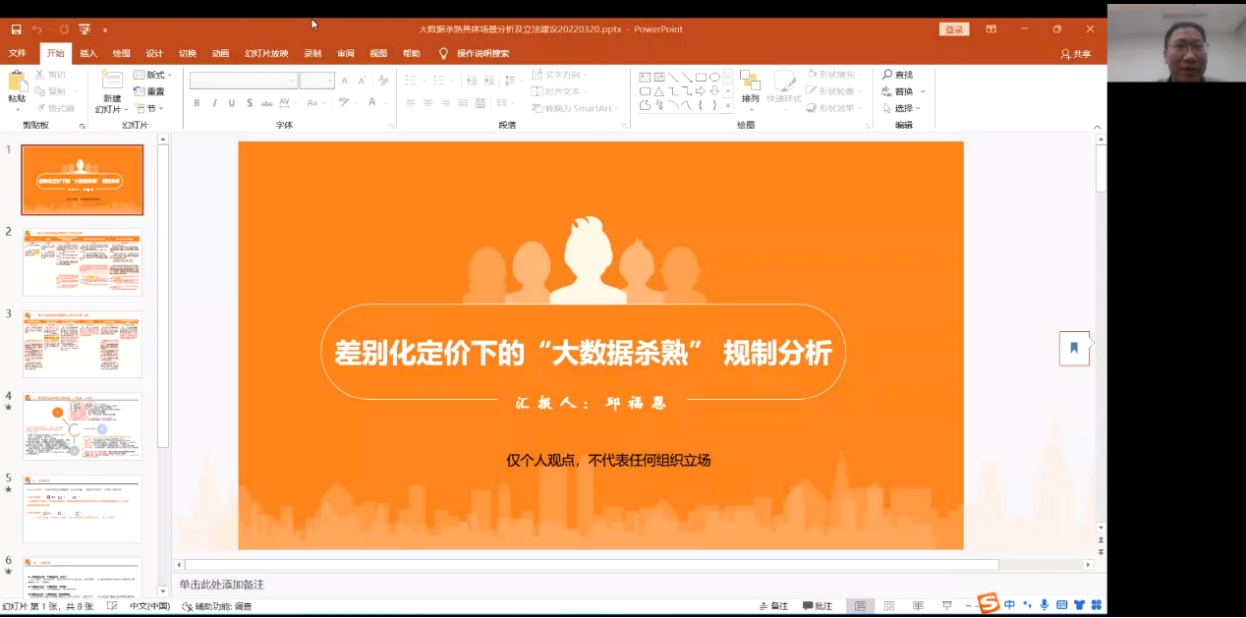This screenshot has width=1246, height=618.
Task: Switch to the Slide Show (幻灯片放映) tab
Action: 266,53
